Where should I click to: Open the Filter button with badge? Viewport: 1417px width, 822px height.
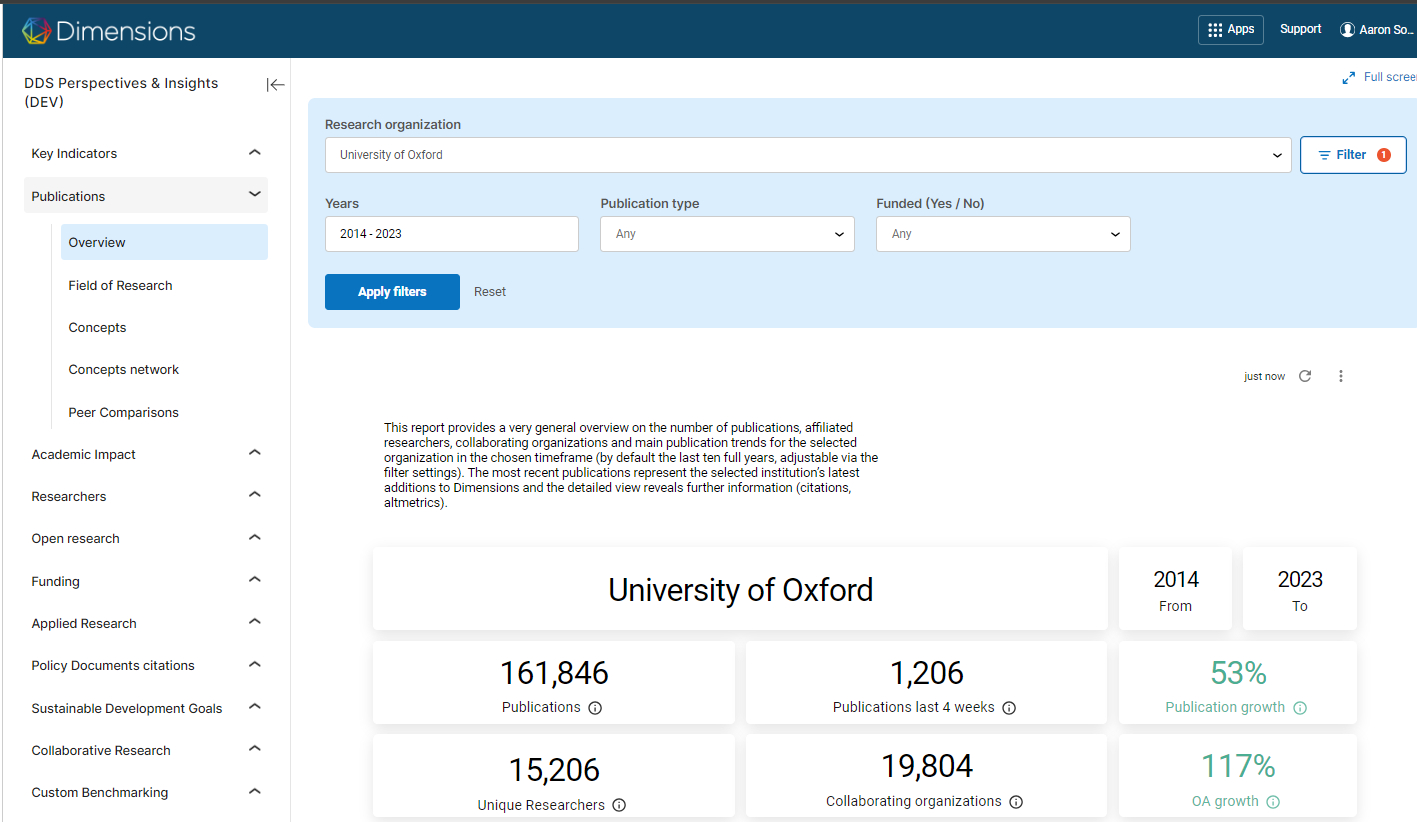click(1353, 155)
